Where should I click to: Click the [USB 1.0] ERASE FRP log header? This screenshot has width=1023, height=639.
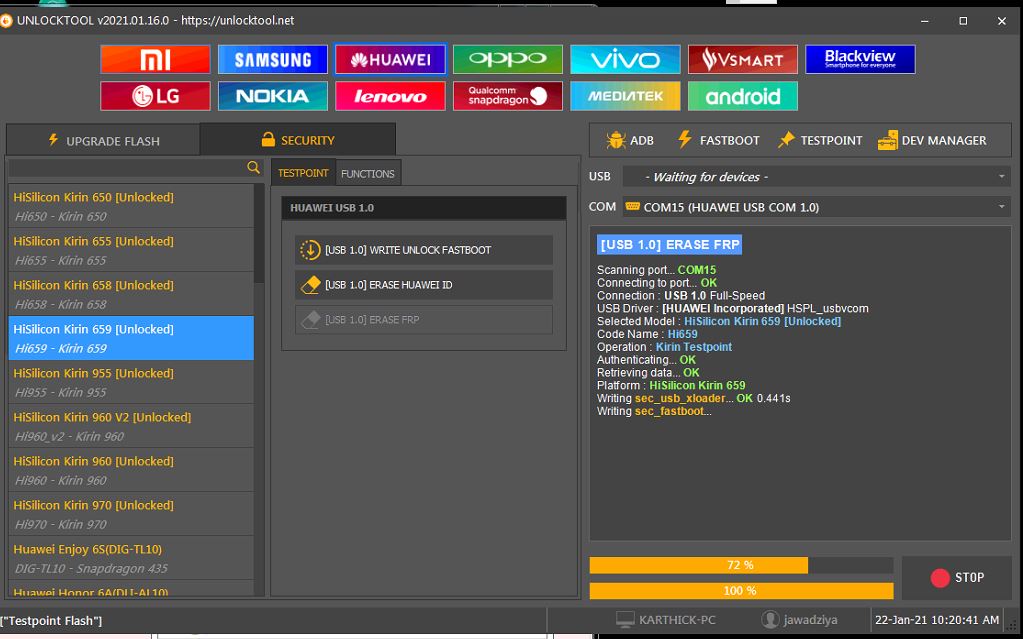tap(669, 245)
